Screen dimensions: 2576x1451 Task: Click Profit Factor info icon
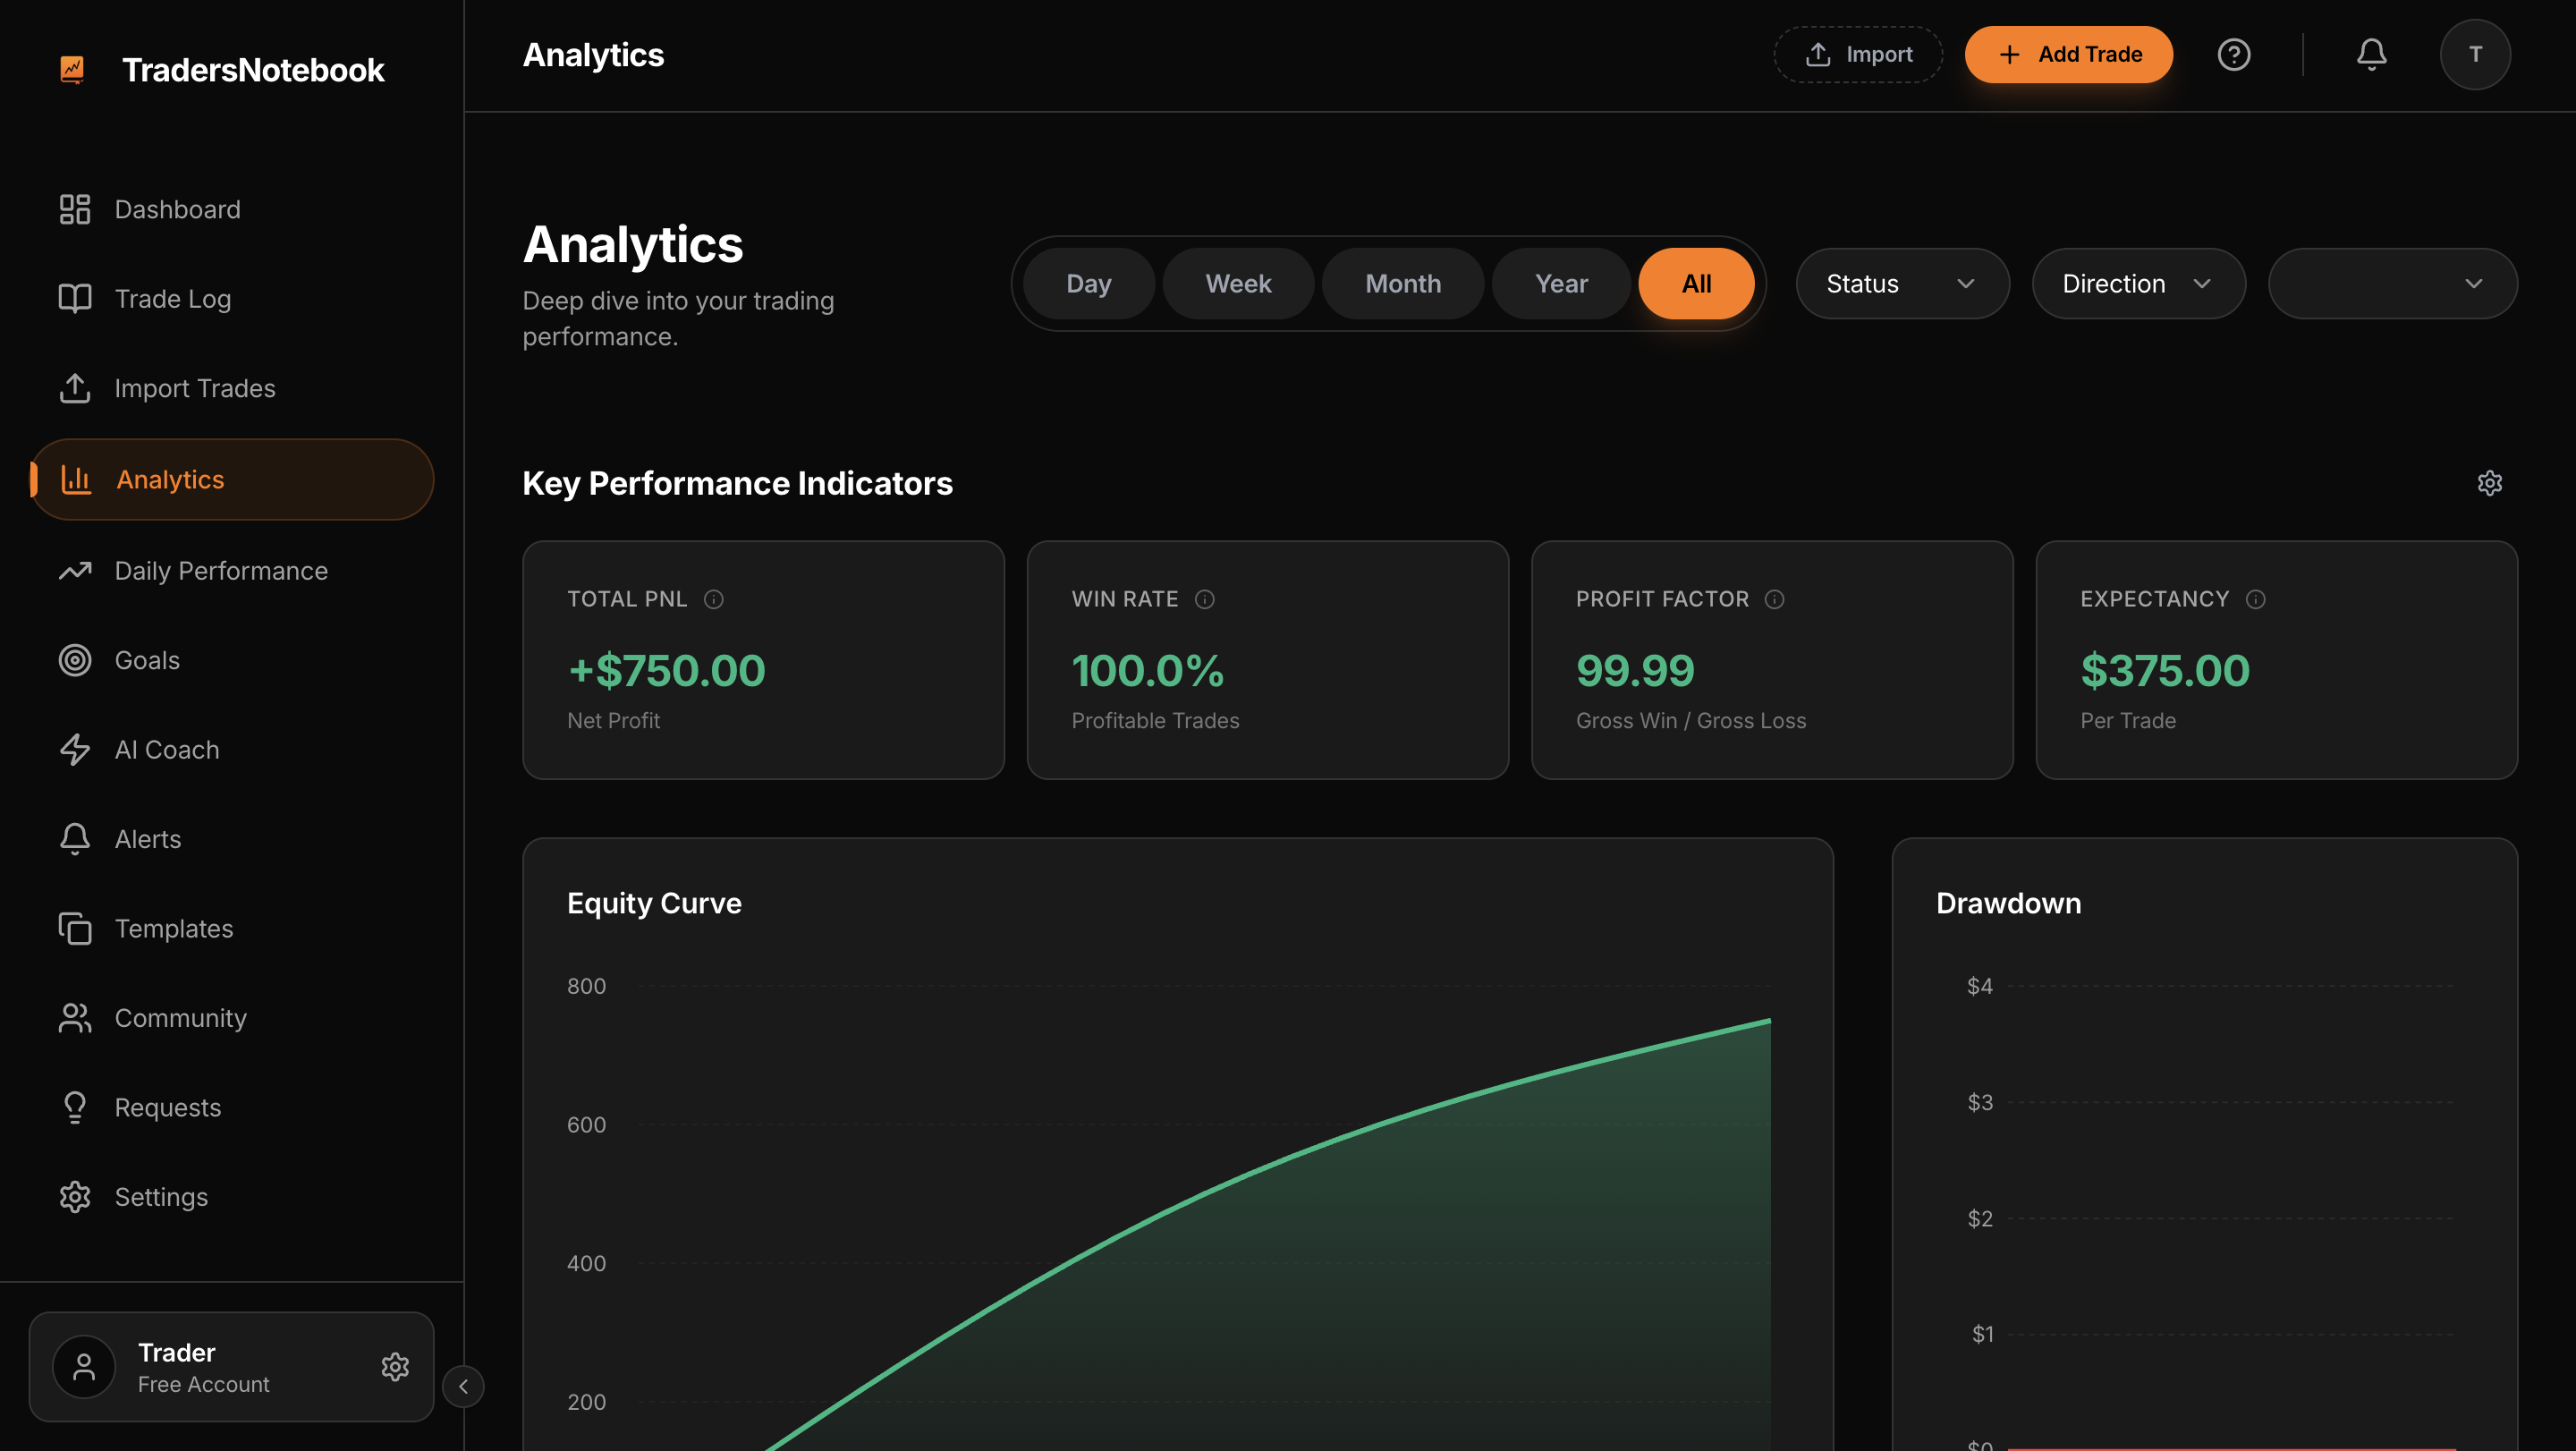1774,599
